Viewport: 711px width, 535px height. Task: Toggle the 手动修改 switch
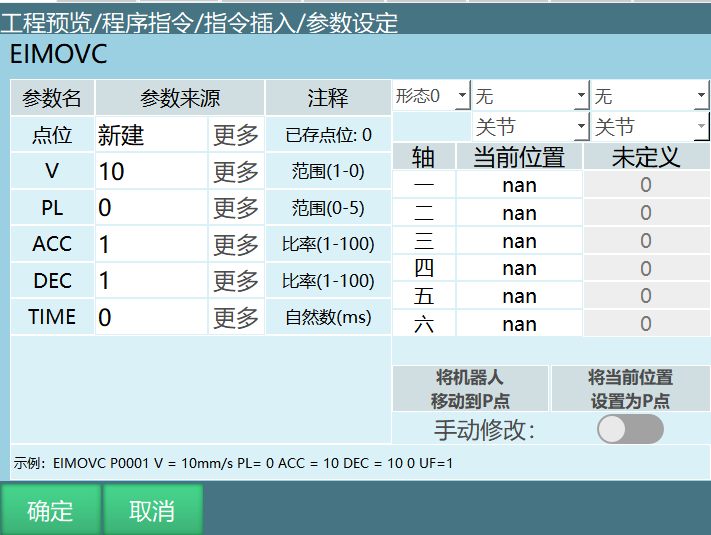[x=630, y=429]
